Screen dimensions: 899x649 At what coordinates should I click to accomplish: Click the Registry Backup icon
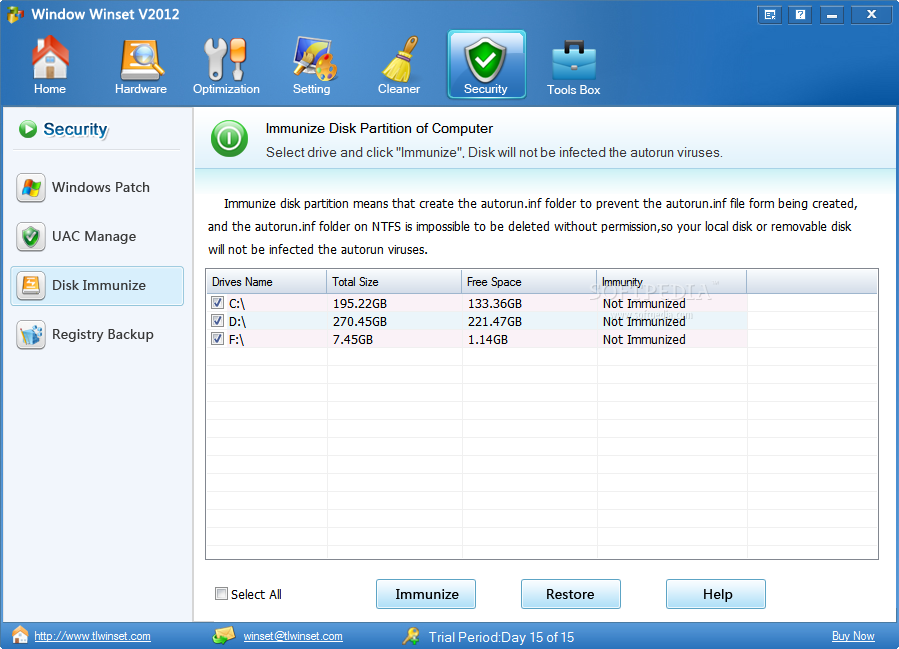pos(31,335)
